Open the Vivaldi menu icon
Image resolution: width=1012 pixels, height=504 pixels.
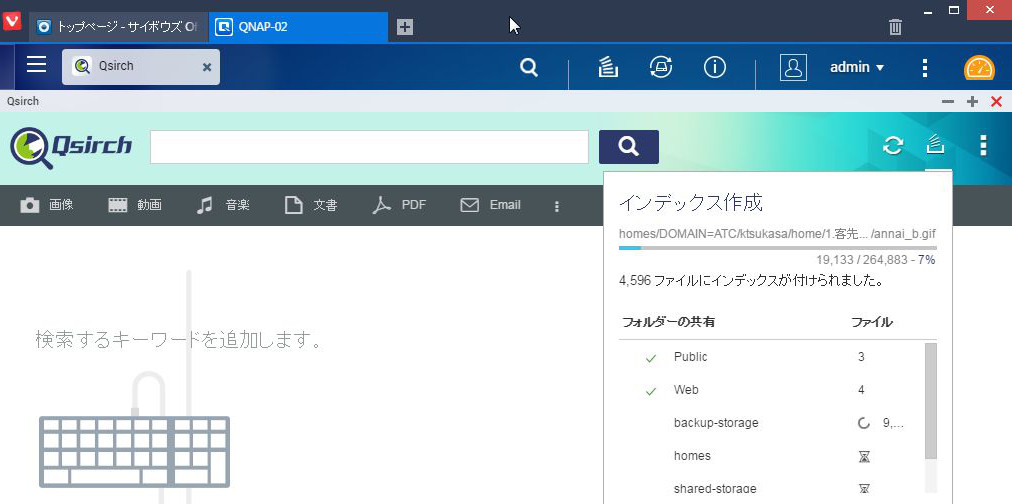(x=12, y=21)
